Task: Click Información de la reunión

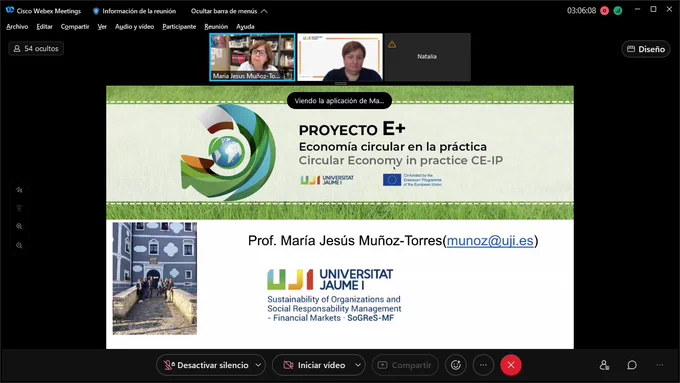Action: click(x=134, y=11)
